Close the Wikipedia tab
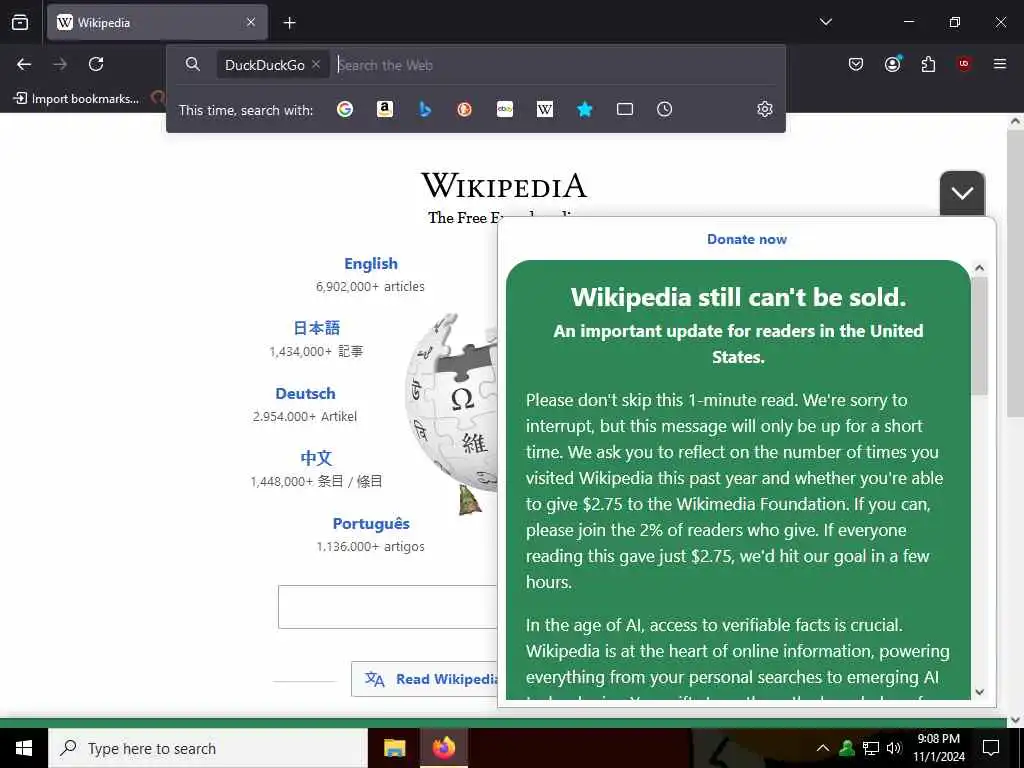Image resolution: width=1024 pixels, height=768 pixels. [x=251, y=22]
